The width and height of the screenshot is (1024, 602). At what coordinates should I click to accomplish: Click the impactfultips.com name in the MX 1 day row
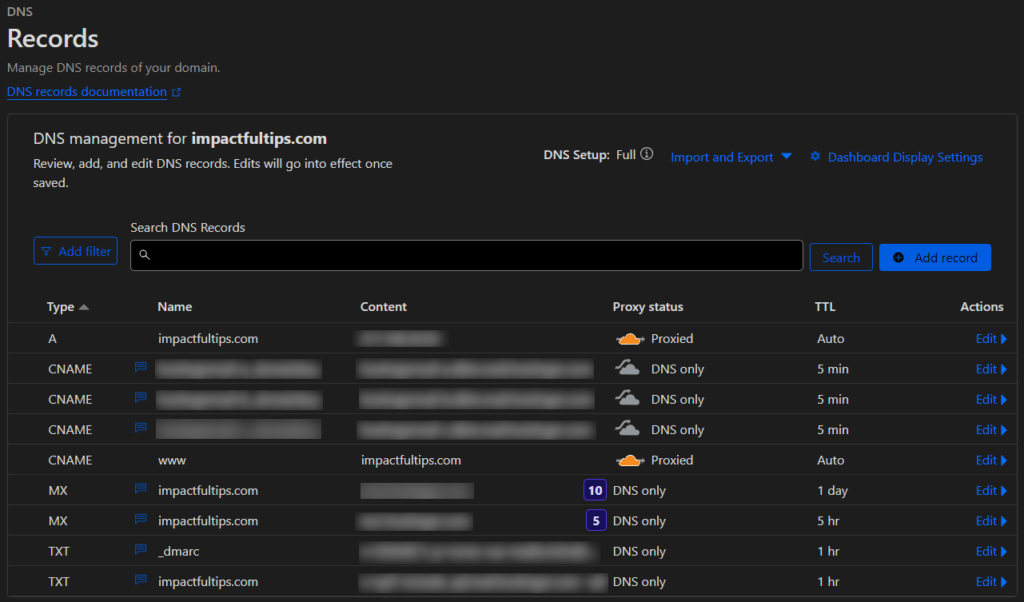(208, 490)
